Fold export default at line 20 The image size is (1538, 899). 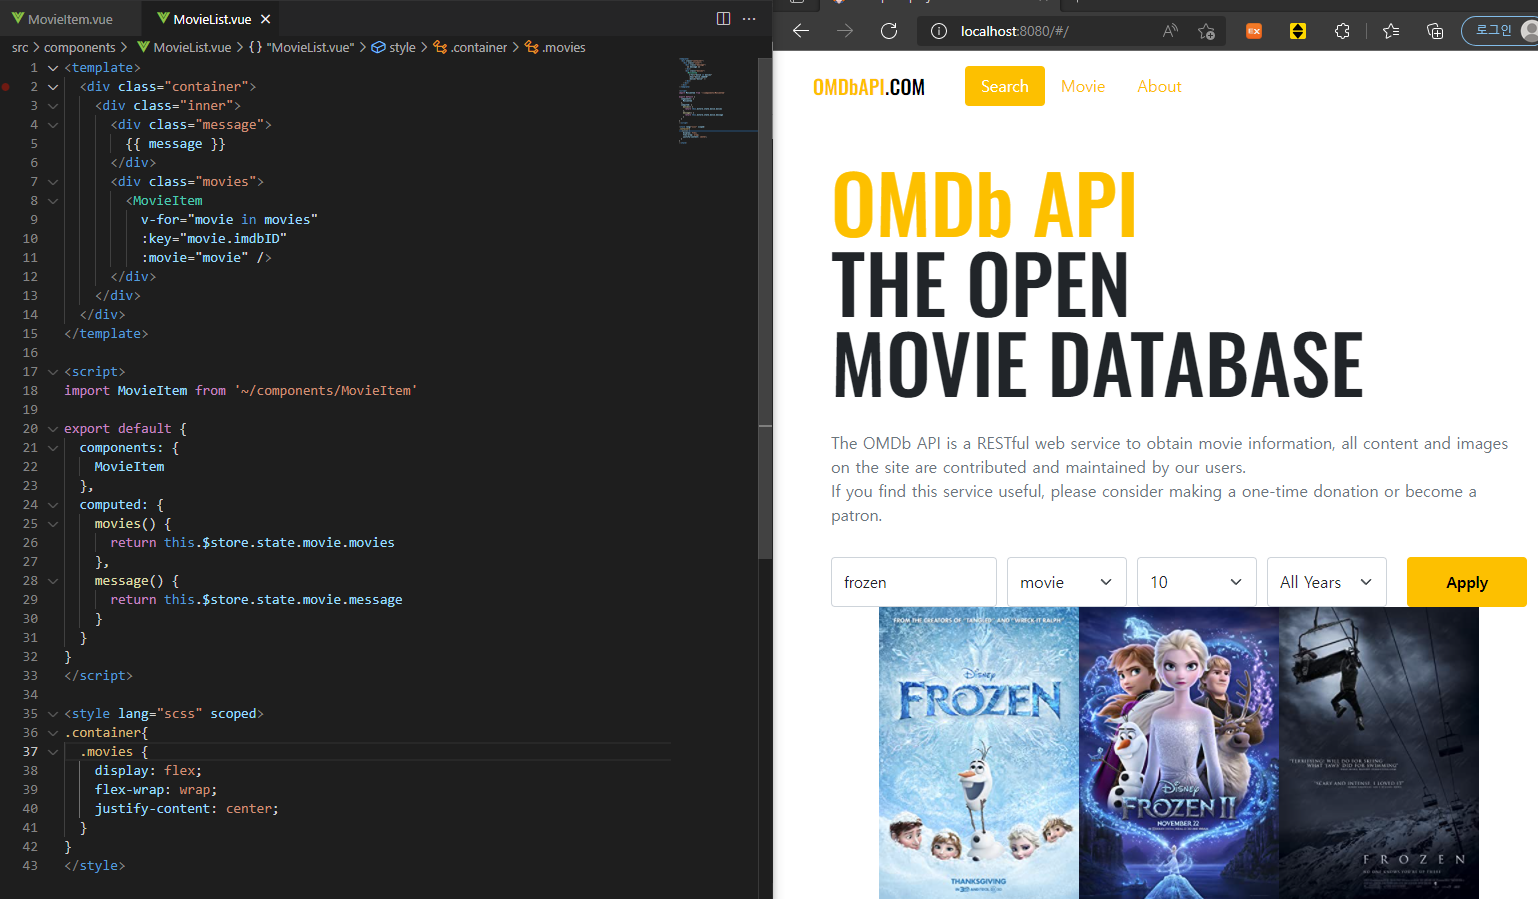[x=53, y=429]
